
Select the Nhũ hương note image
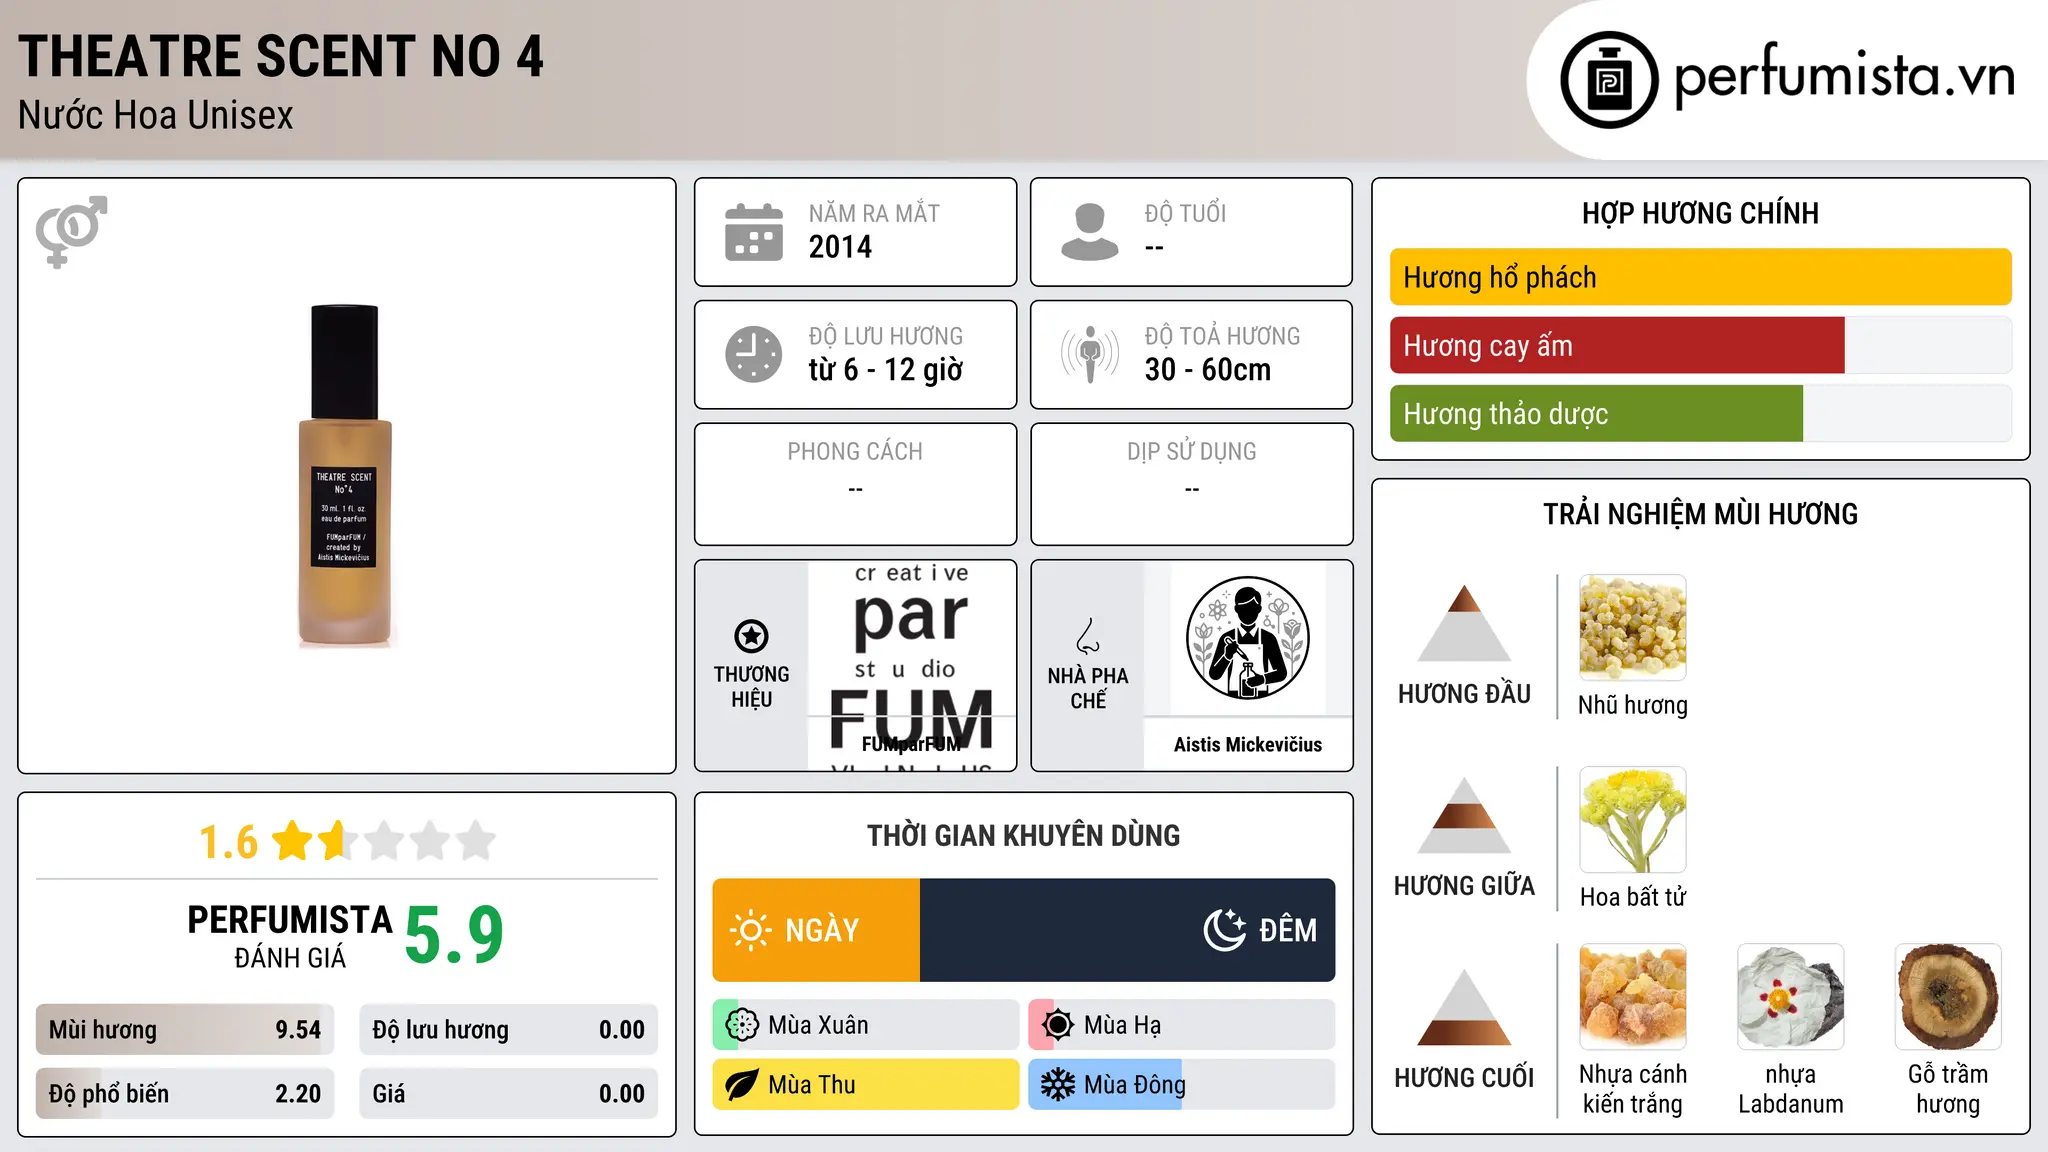[x=1633, y=628]
